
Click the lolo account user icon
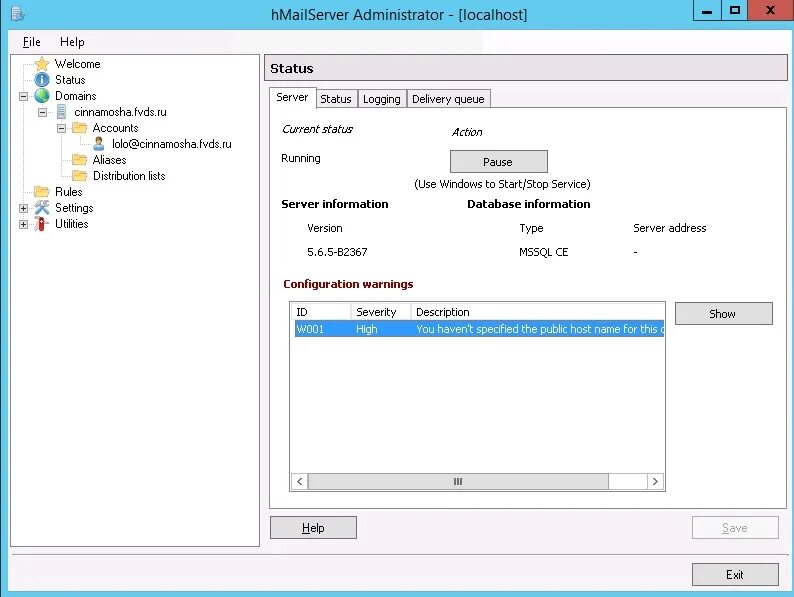[99, 144]
